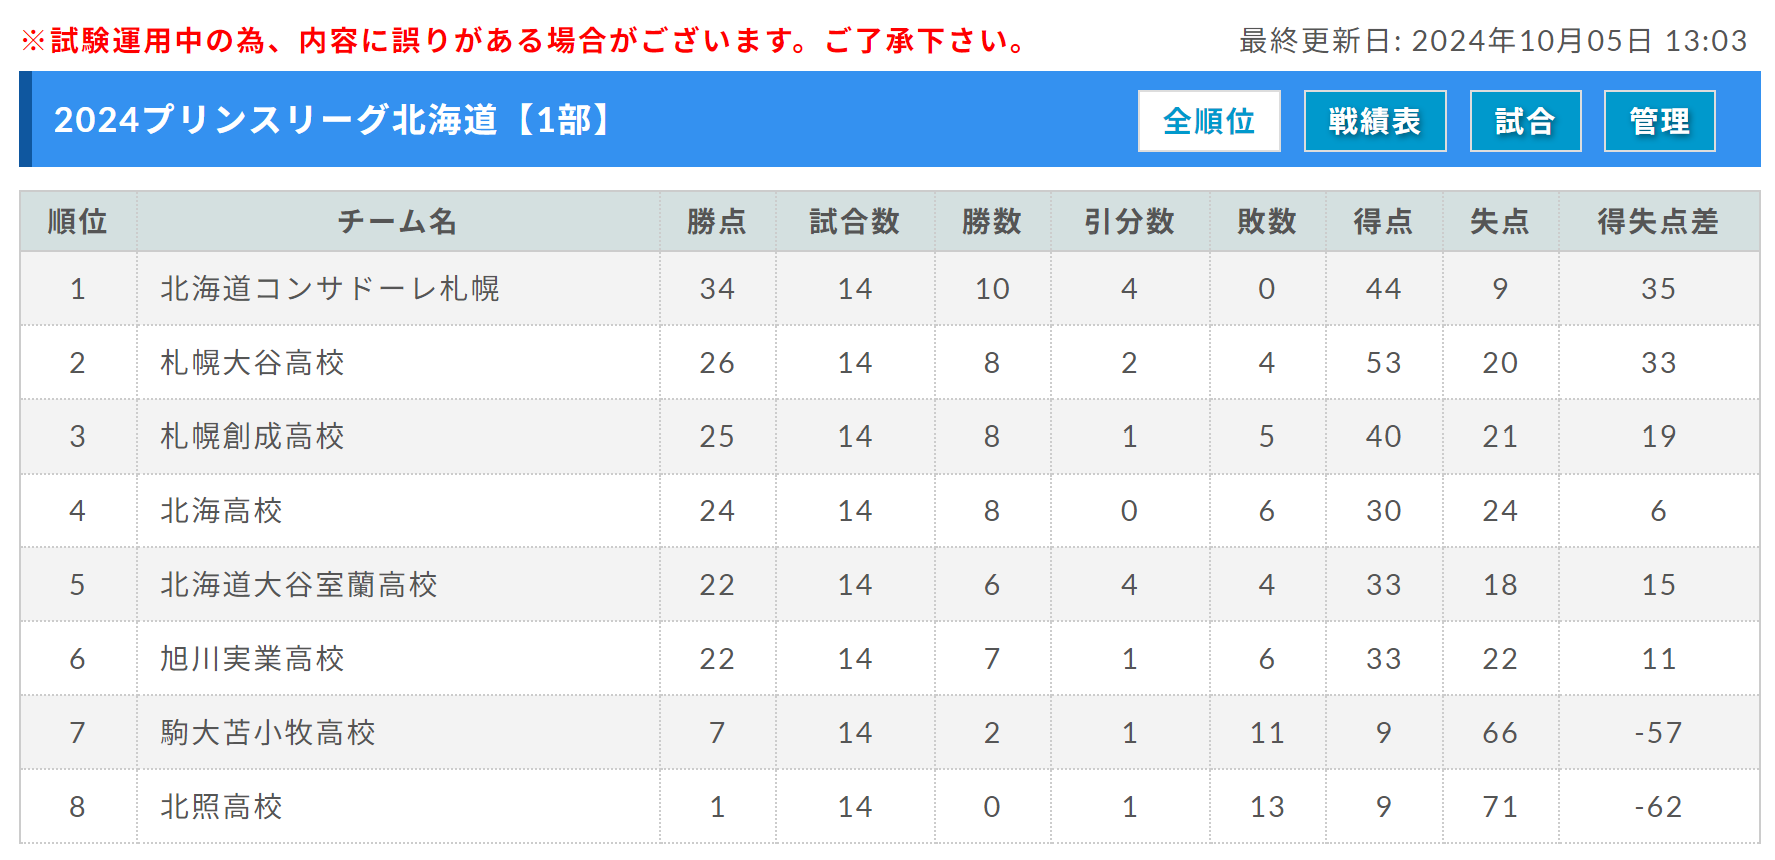The width and height of the screenshot is (1775, 860).
Task: Select team 駒大苫小牧高校
Action: (x=268, y=733)
